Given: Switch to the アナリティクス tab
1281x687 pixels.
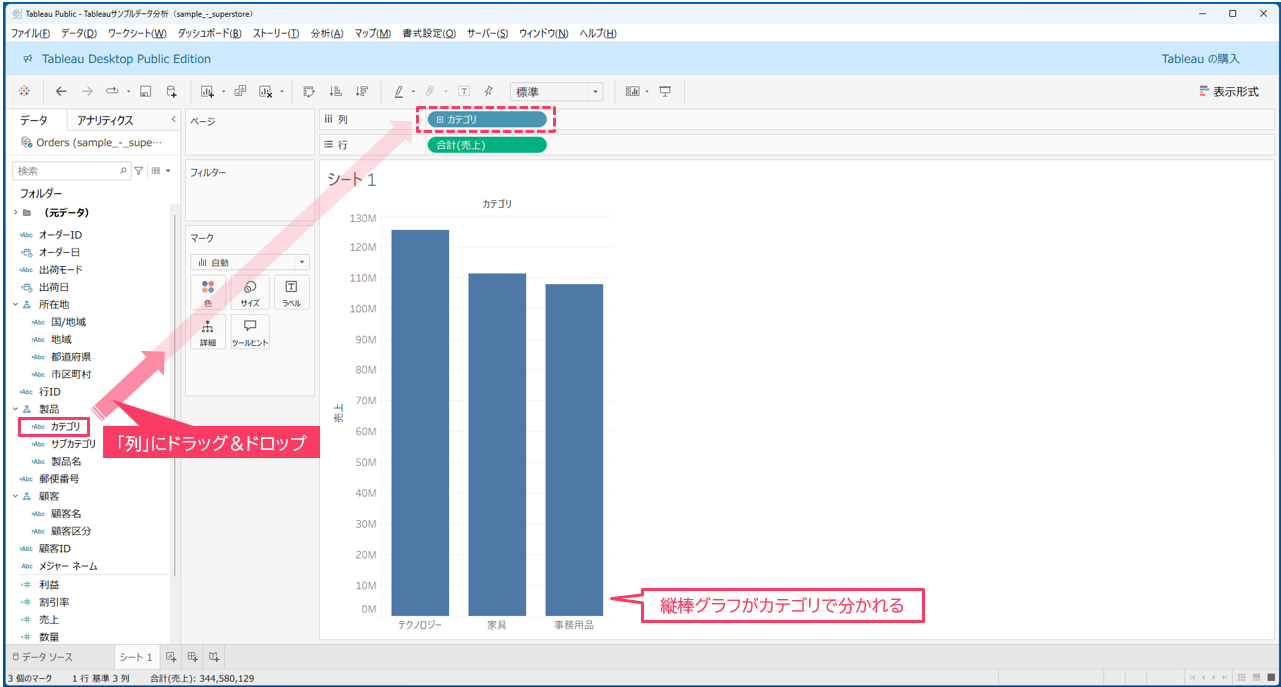Looking at the screenshot, I should 105,120.
